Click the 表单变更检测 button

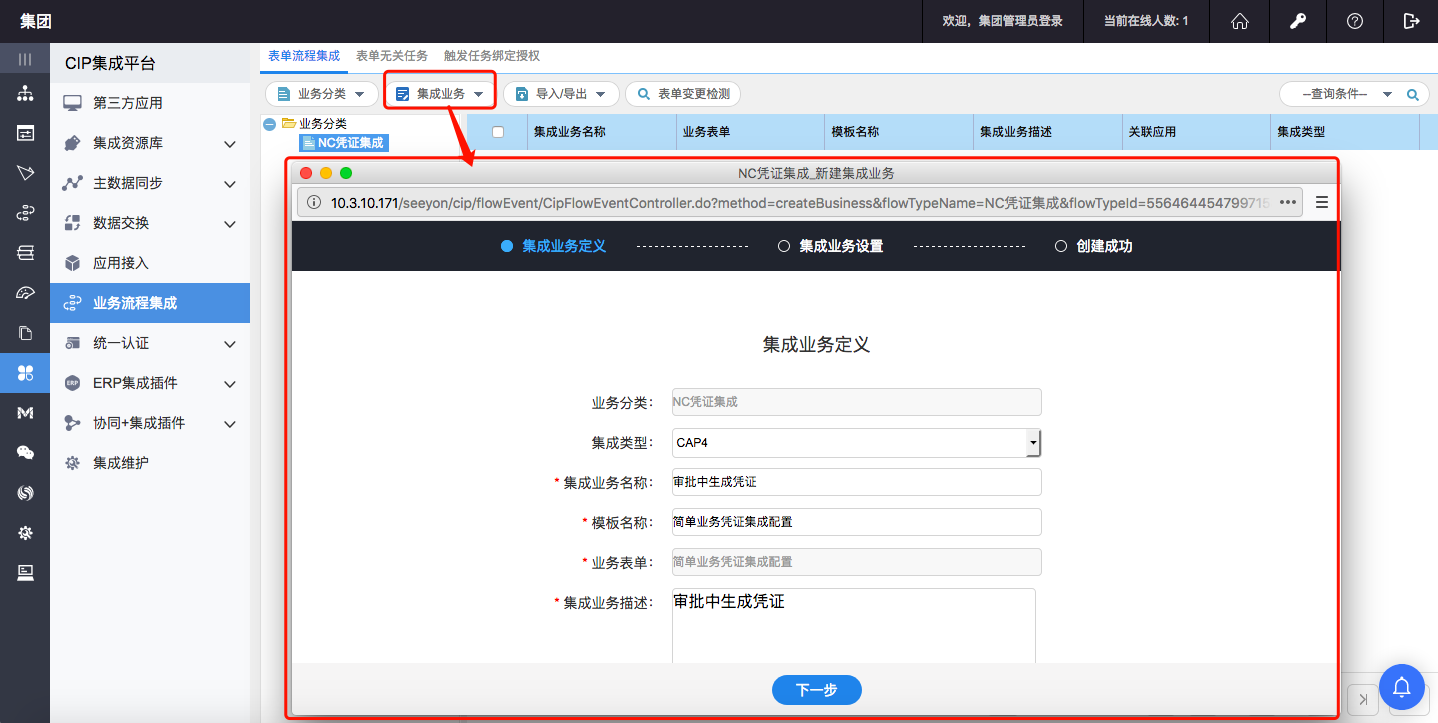683,94
